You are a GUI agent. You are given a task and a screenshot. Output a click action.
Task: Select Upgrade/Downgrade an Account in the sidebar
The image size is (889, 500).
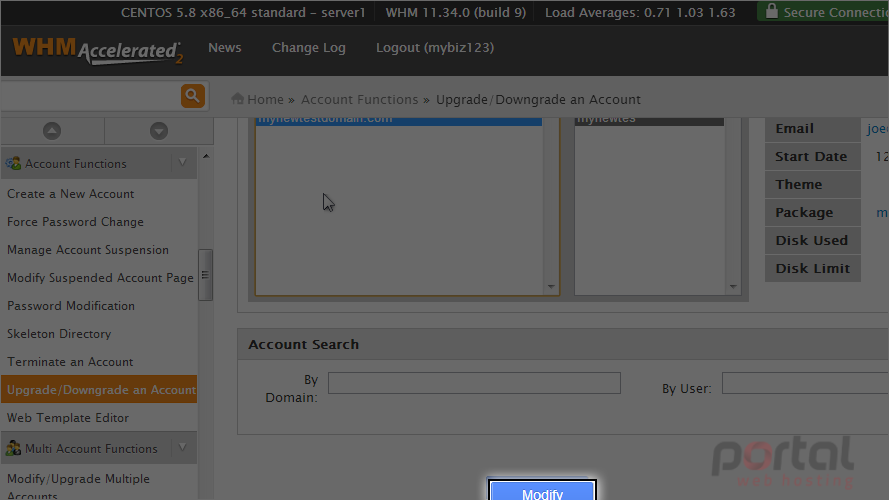tap(99, 389)
